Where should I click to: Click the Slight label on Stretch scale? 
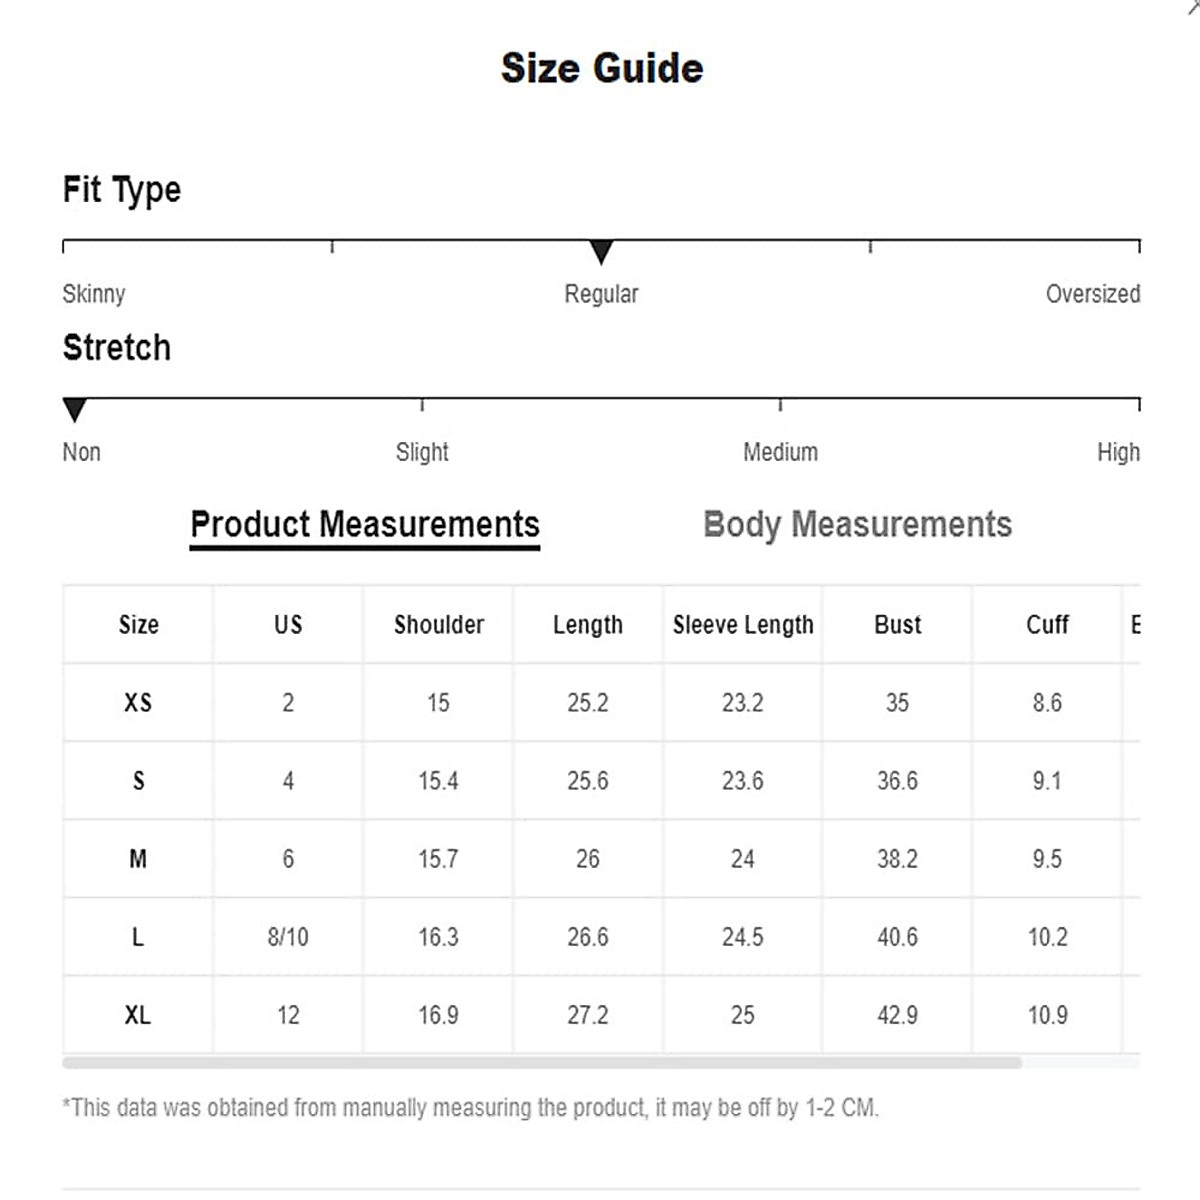click(422, 452)
